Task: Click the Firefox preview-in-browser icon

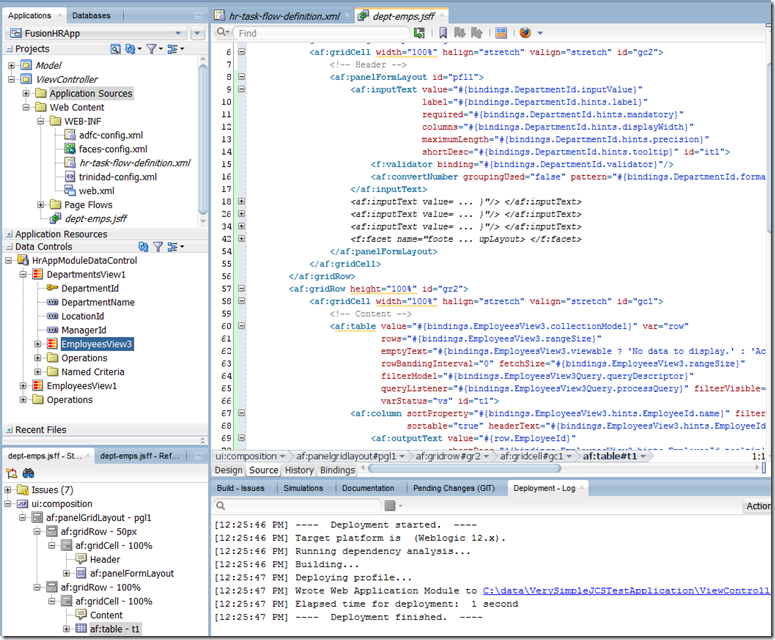Action: (526, 33)
